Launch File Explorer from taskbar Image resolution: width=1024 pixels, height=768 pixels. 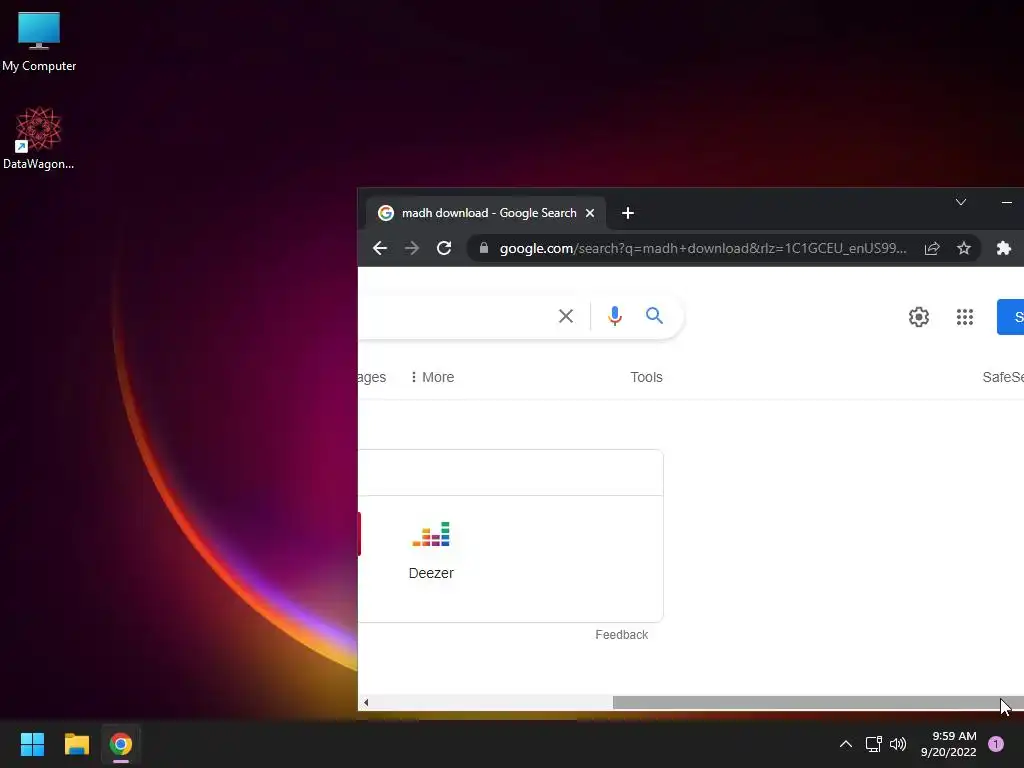coord(76,744)
